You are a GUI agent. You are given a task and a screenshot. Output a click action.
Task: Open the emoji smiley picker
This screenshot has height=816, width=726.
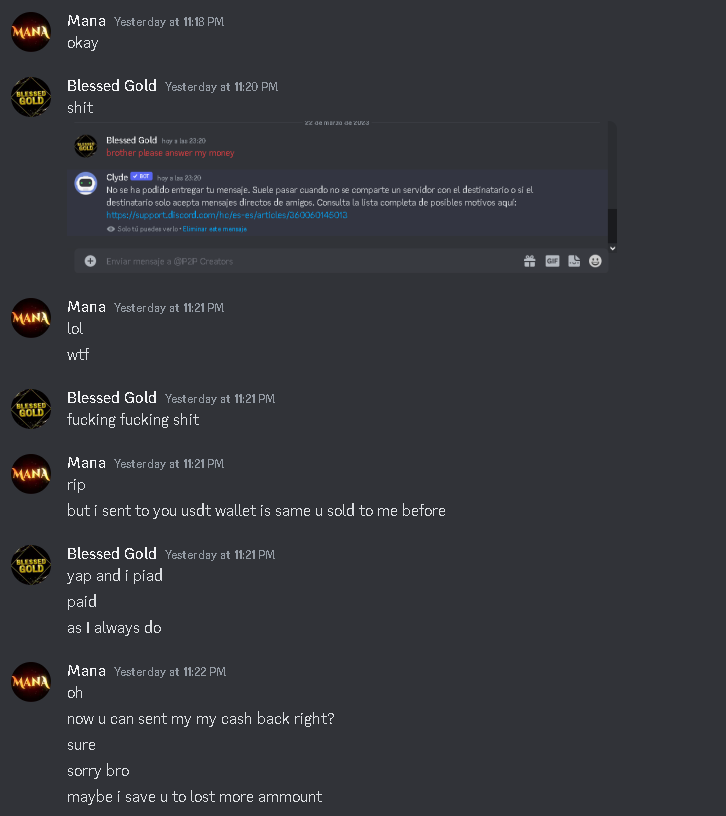(595, 261)
